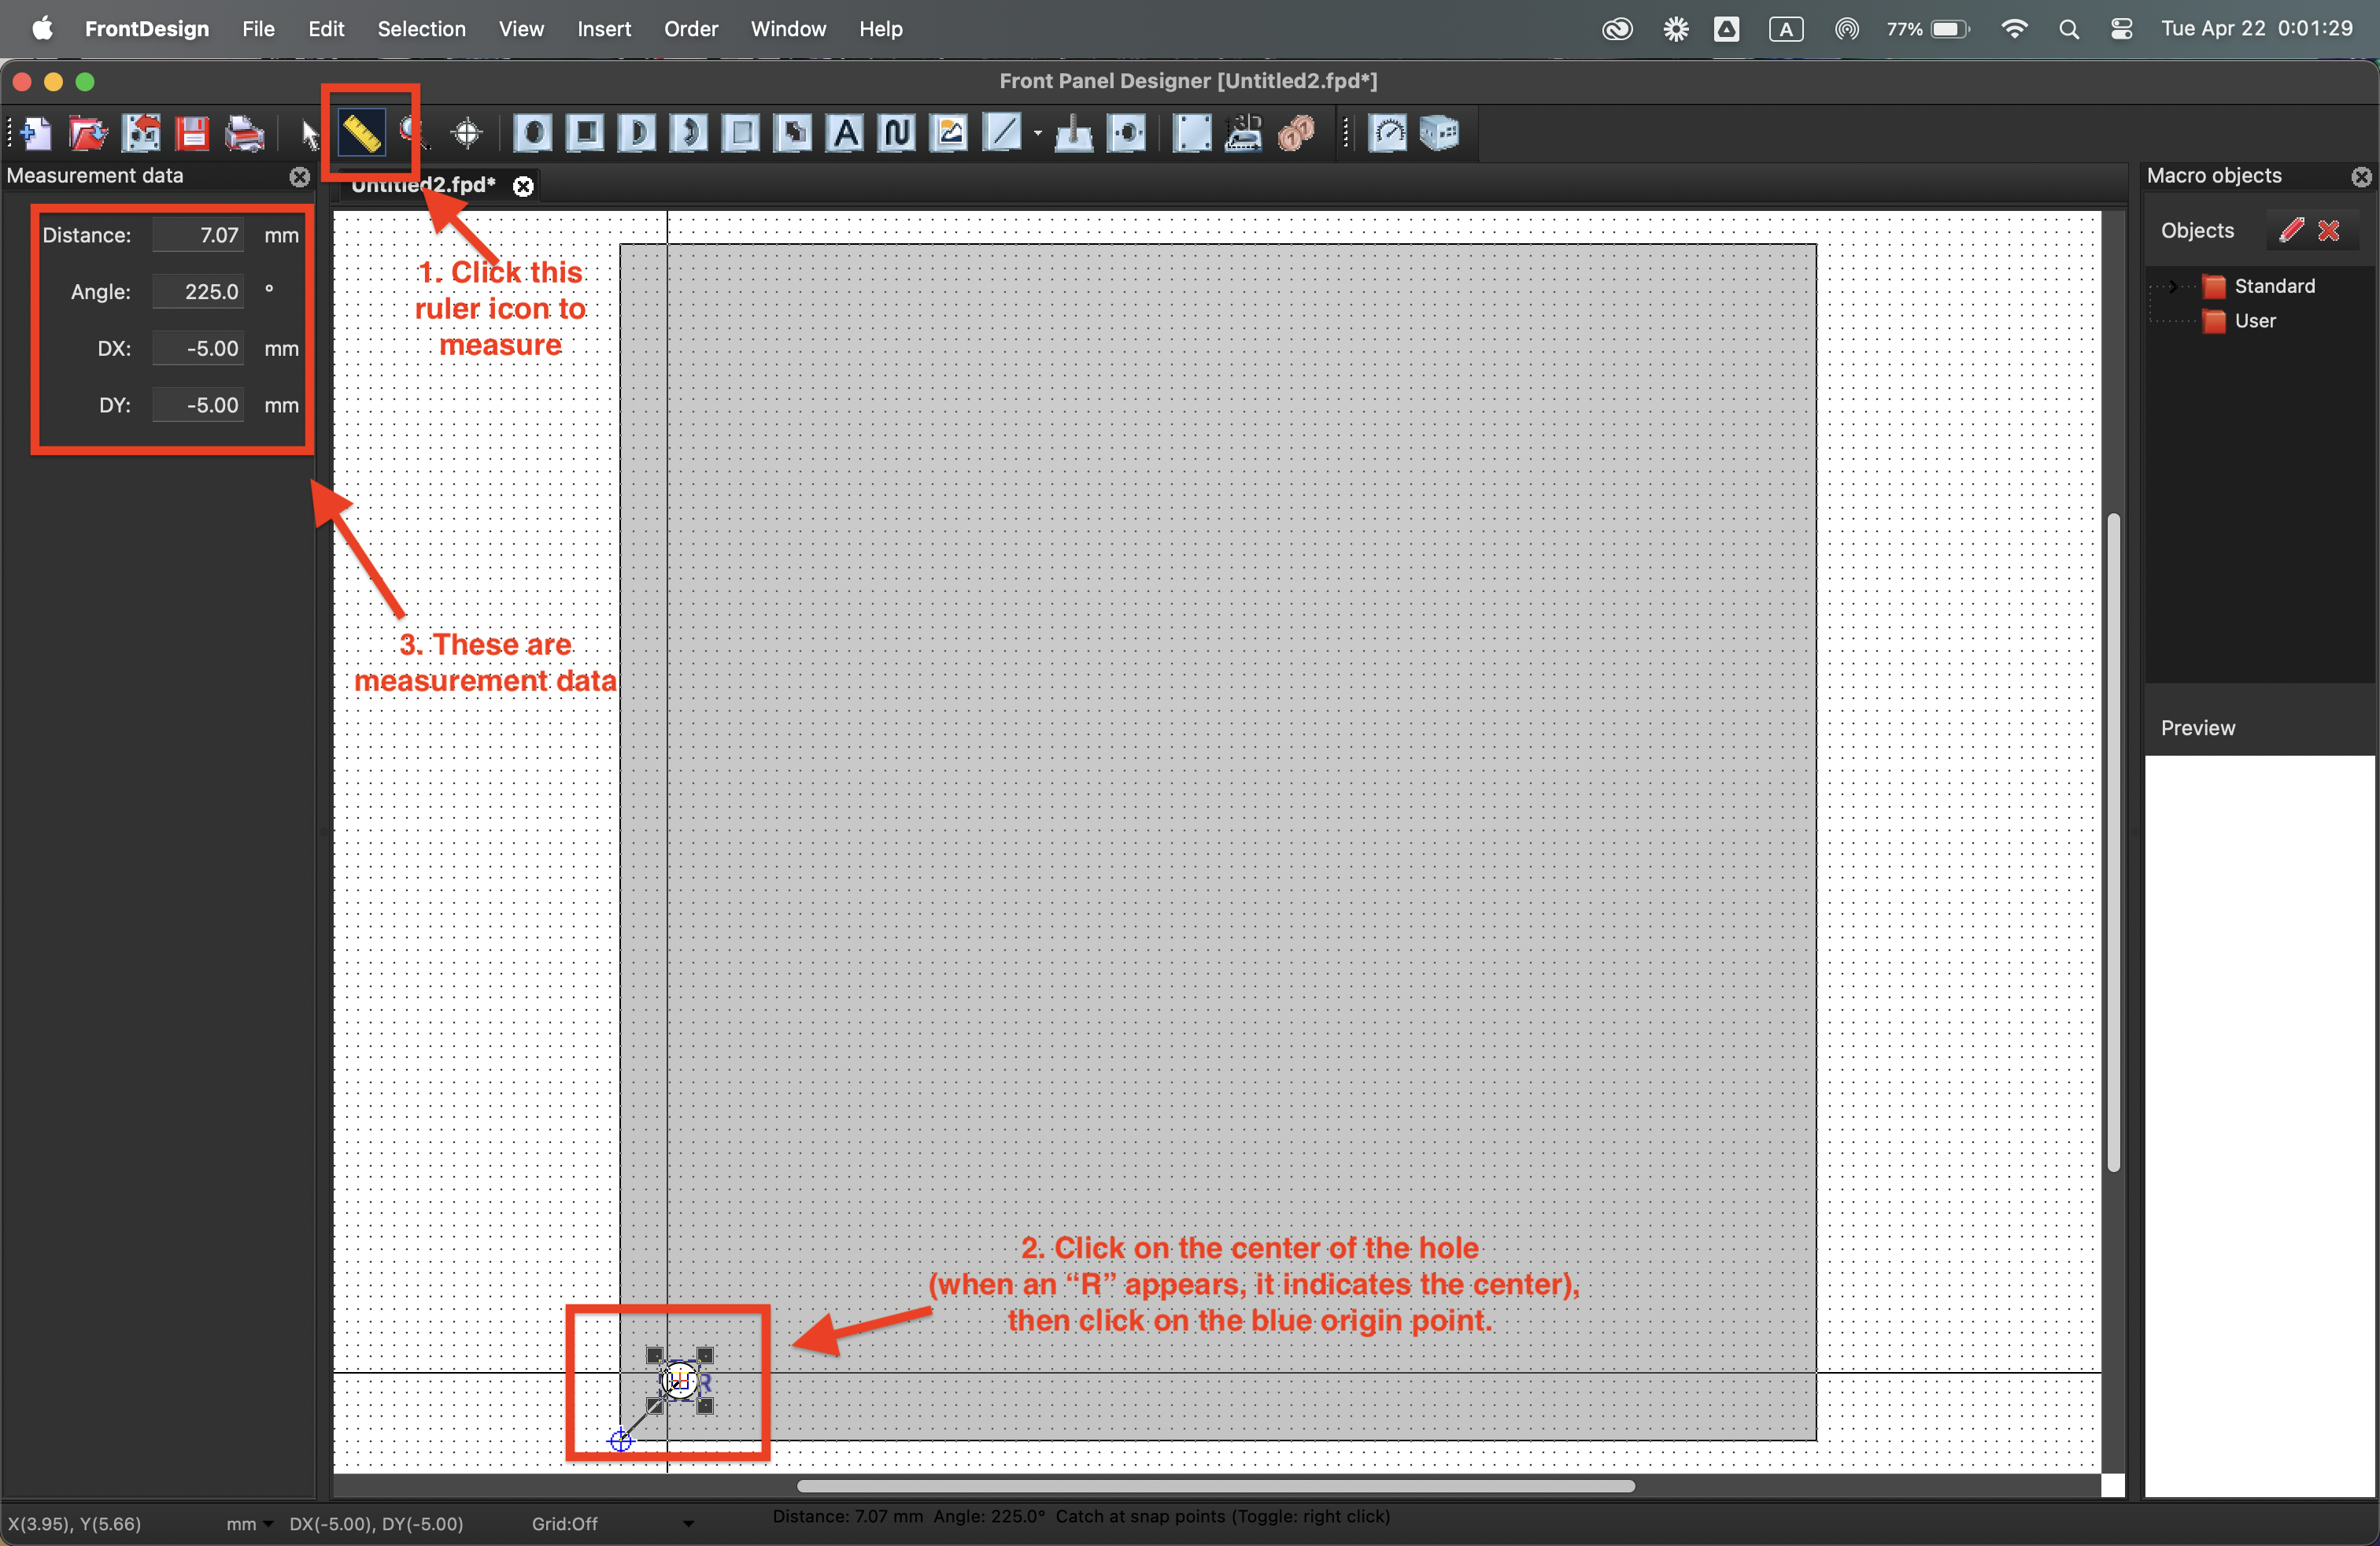Open the line tool dropdown arrow

pyautogui.click(x=1037, y=133)
